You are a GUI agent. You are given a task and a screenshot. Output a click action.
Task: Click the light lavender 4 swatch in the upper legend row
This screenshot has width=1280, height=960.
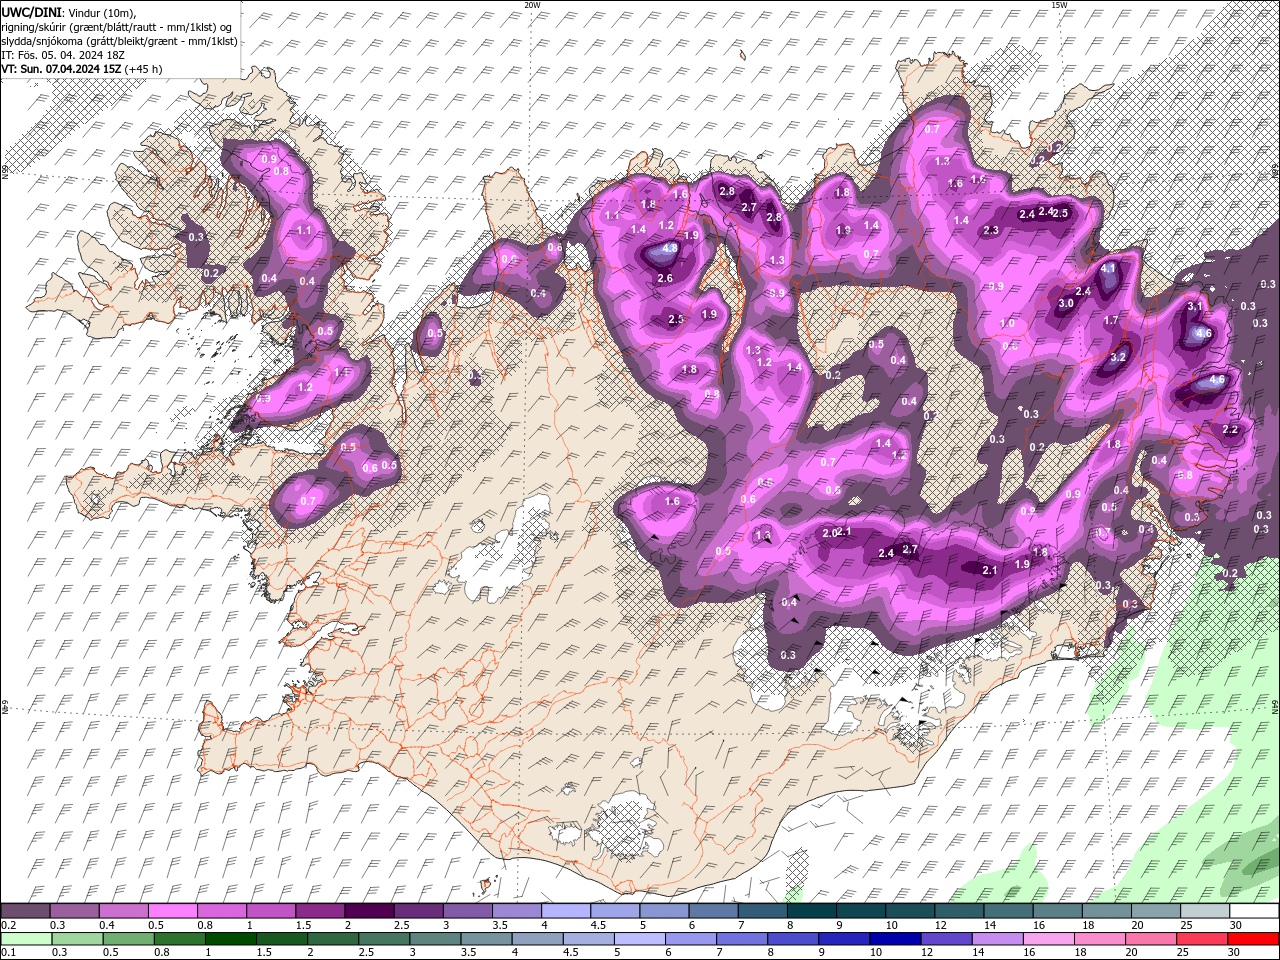[565, 910]
